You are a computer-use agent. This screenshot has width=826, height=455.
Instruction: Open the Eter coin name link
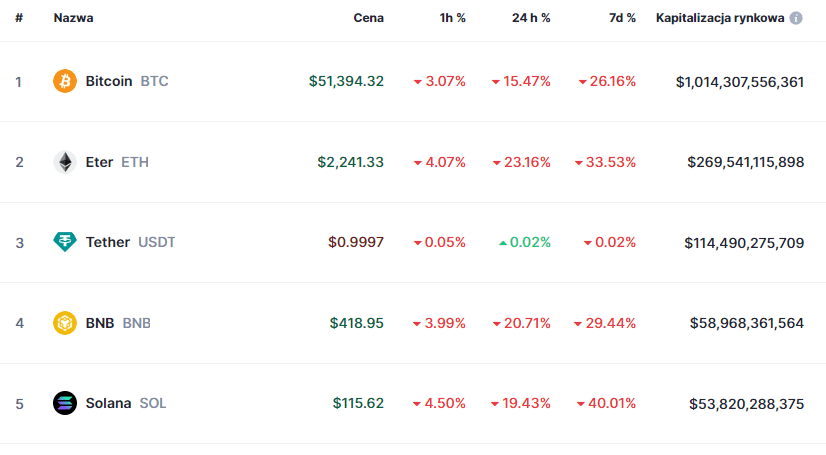pos(99,162)
